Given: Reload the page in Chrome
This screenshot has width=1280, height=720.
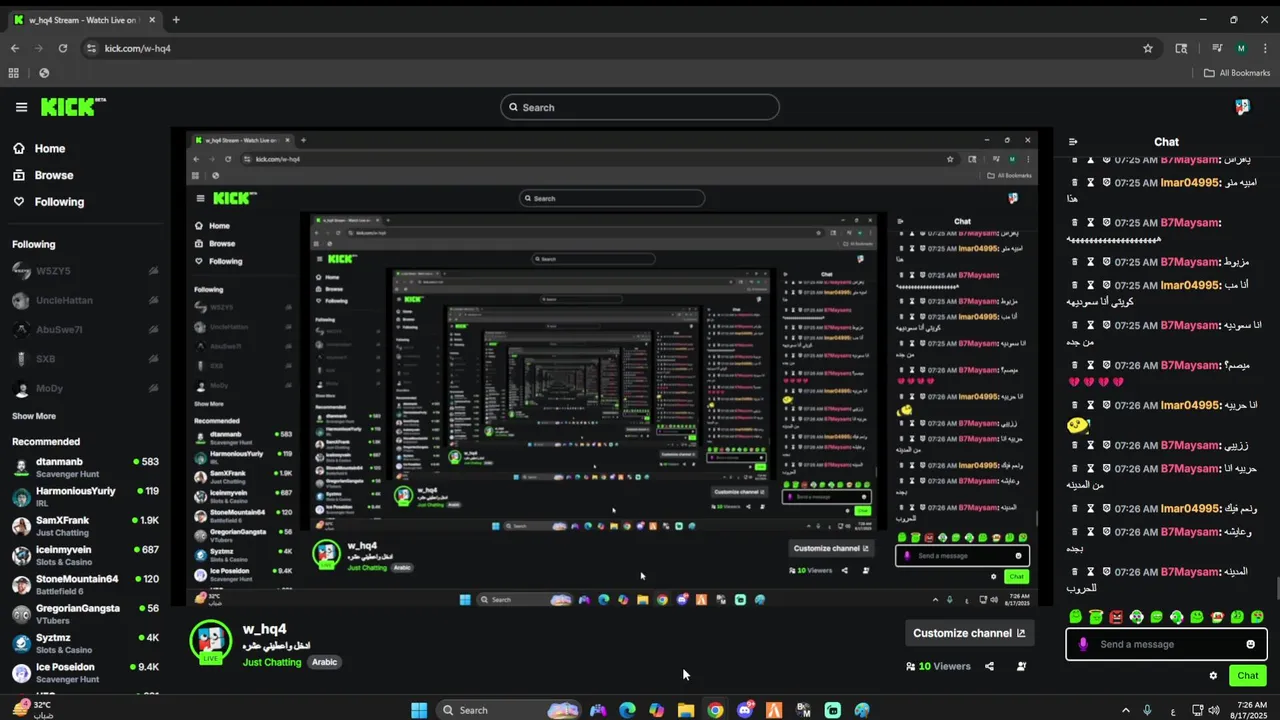Looking at the screenshot, I should click(x=63, y=48).
